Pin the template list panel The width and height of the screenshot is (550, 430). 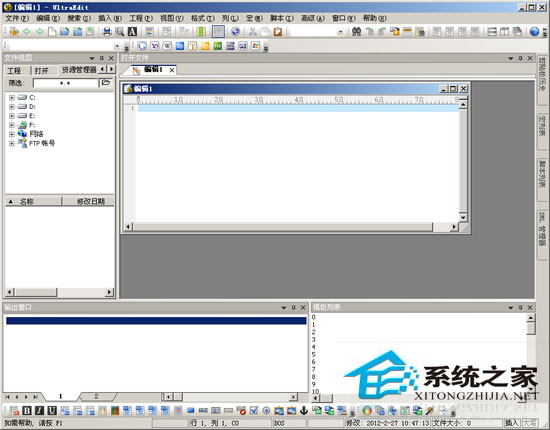pos(521,308)
